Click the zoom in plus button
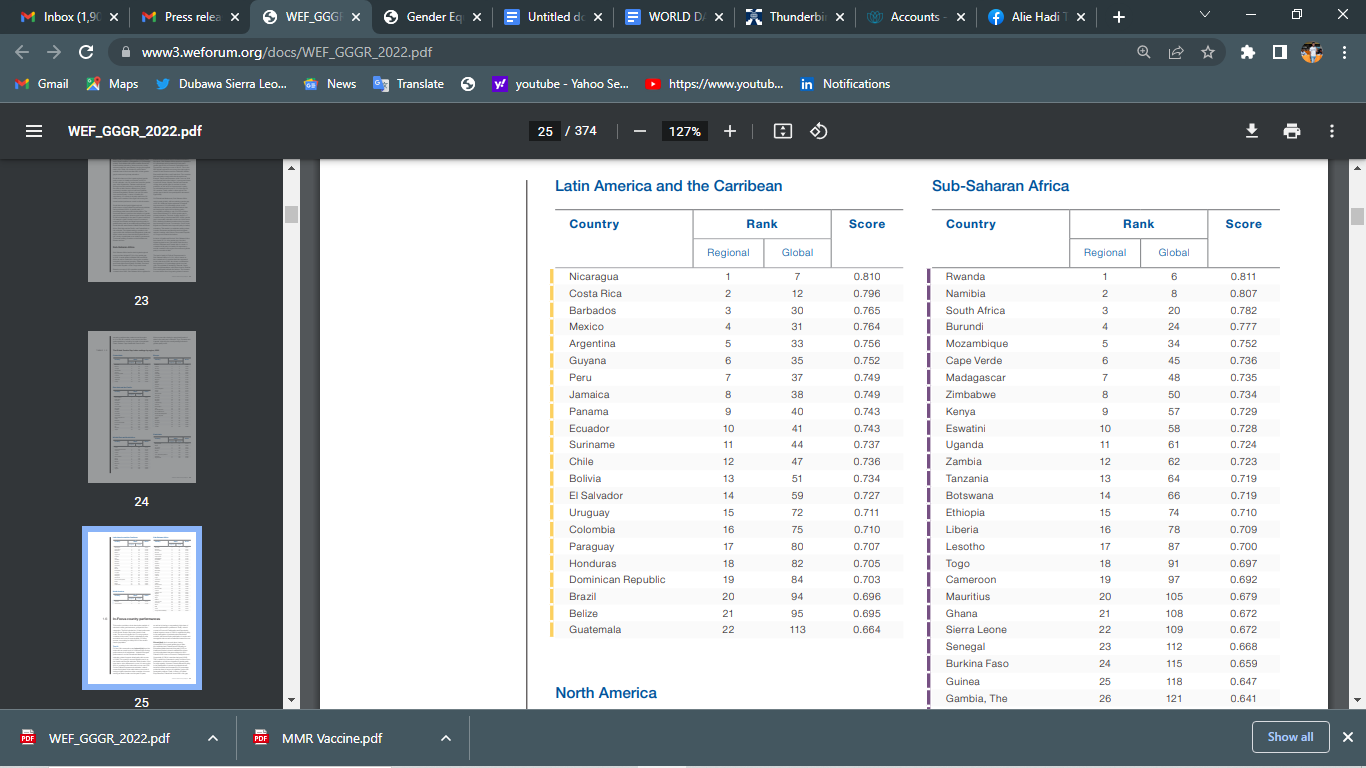This screenshot has width=1366, height=768. coord(730,131)
